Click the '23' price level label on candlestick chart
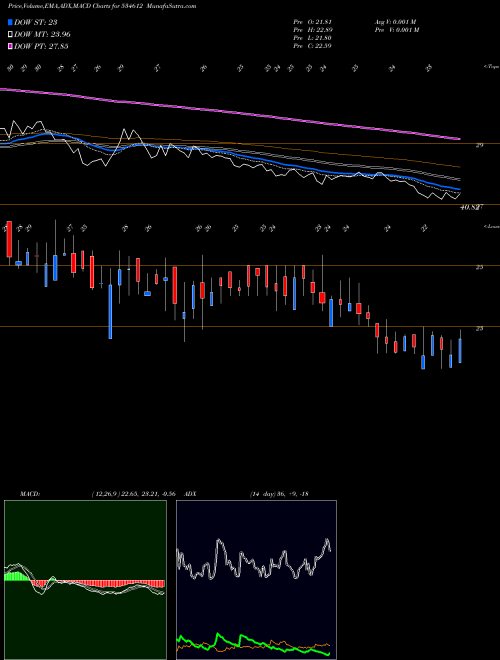500x660 pixels. 479,328
